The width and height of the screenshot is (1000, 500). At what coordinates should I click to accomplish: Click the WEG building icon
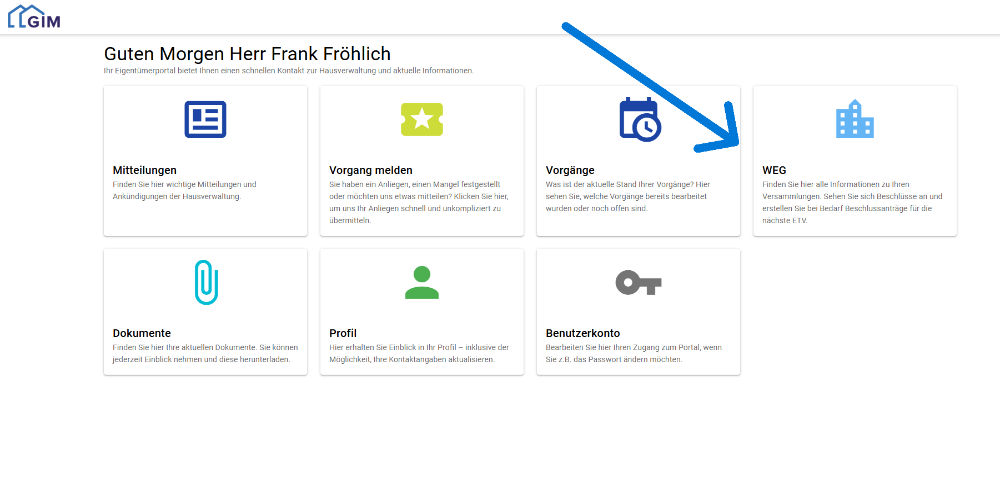coord(855,119)
